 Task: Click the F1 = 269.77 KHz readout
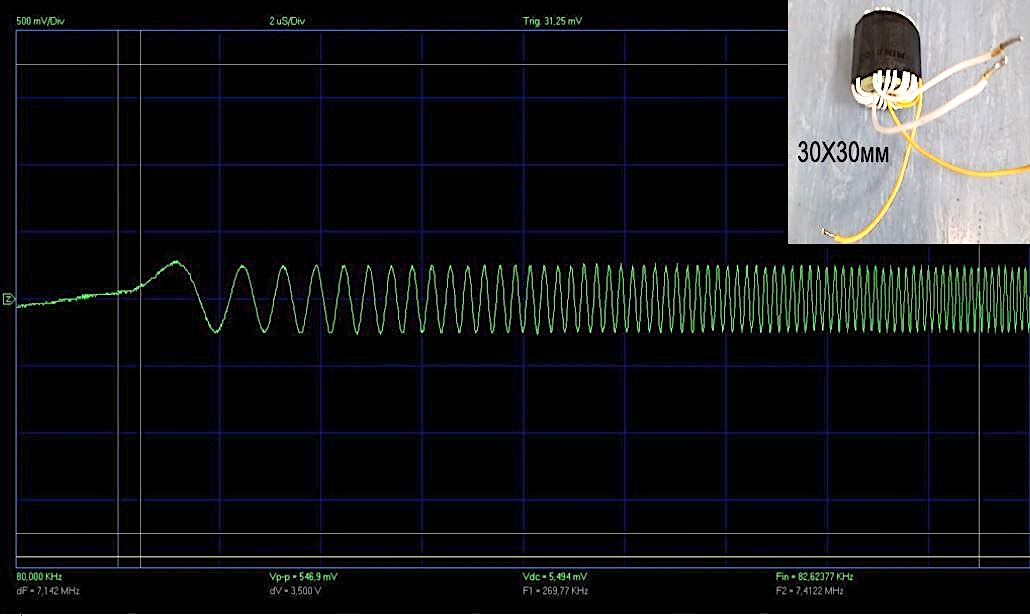tap(555, 591)
